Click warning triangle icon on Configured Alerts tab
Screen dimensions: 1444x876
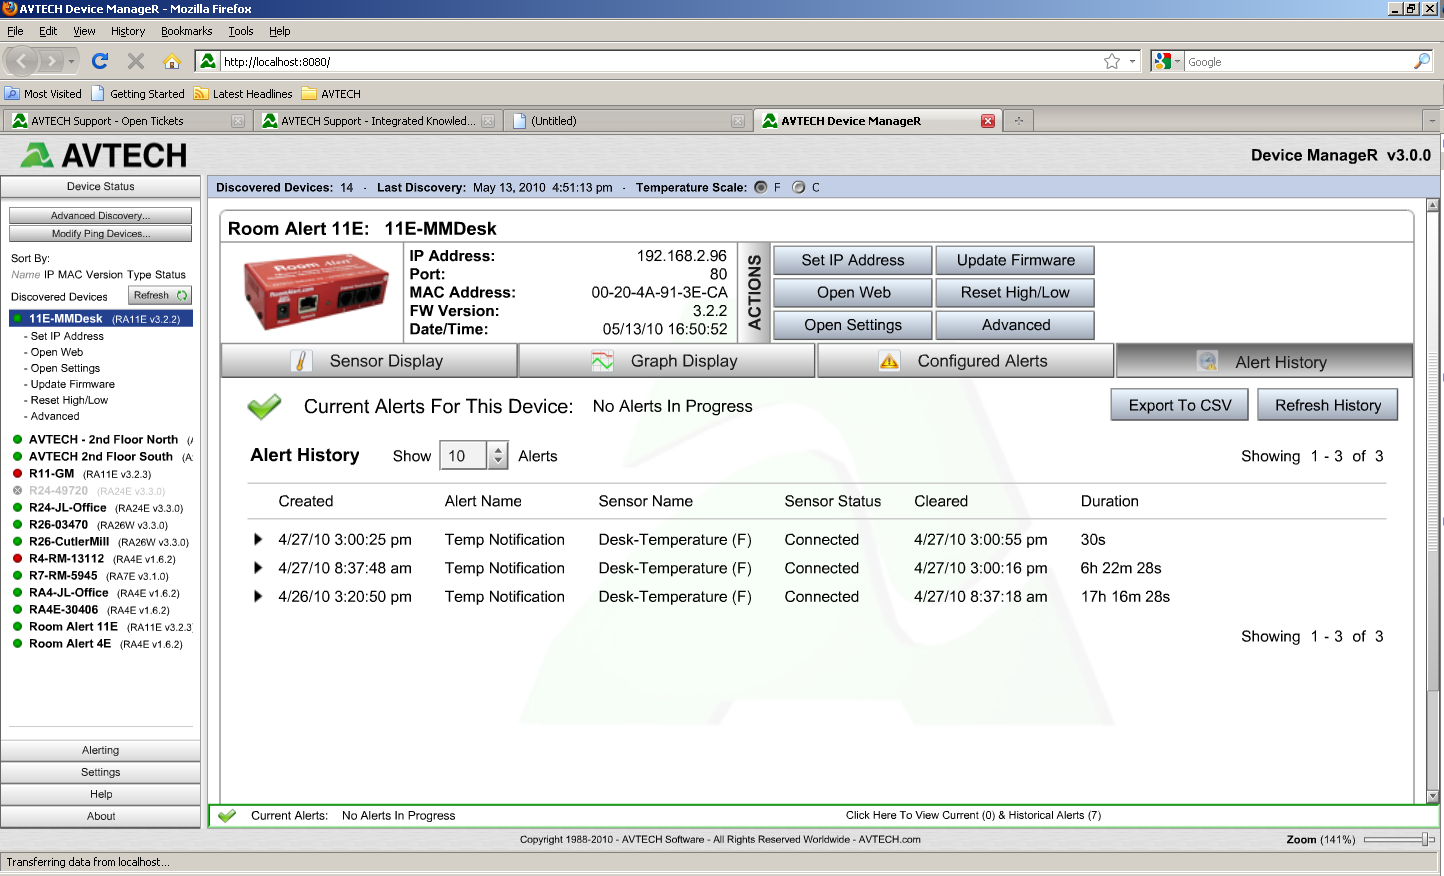[x=889, y=361]
